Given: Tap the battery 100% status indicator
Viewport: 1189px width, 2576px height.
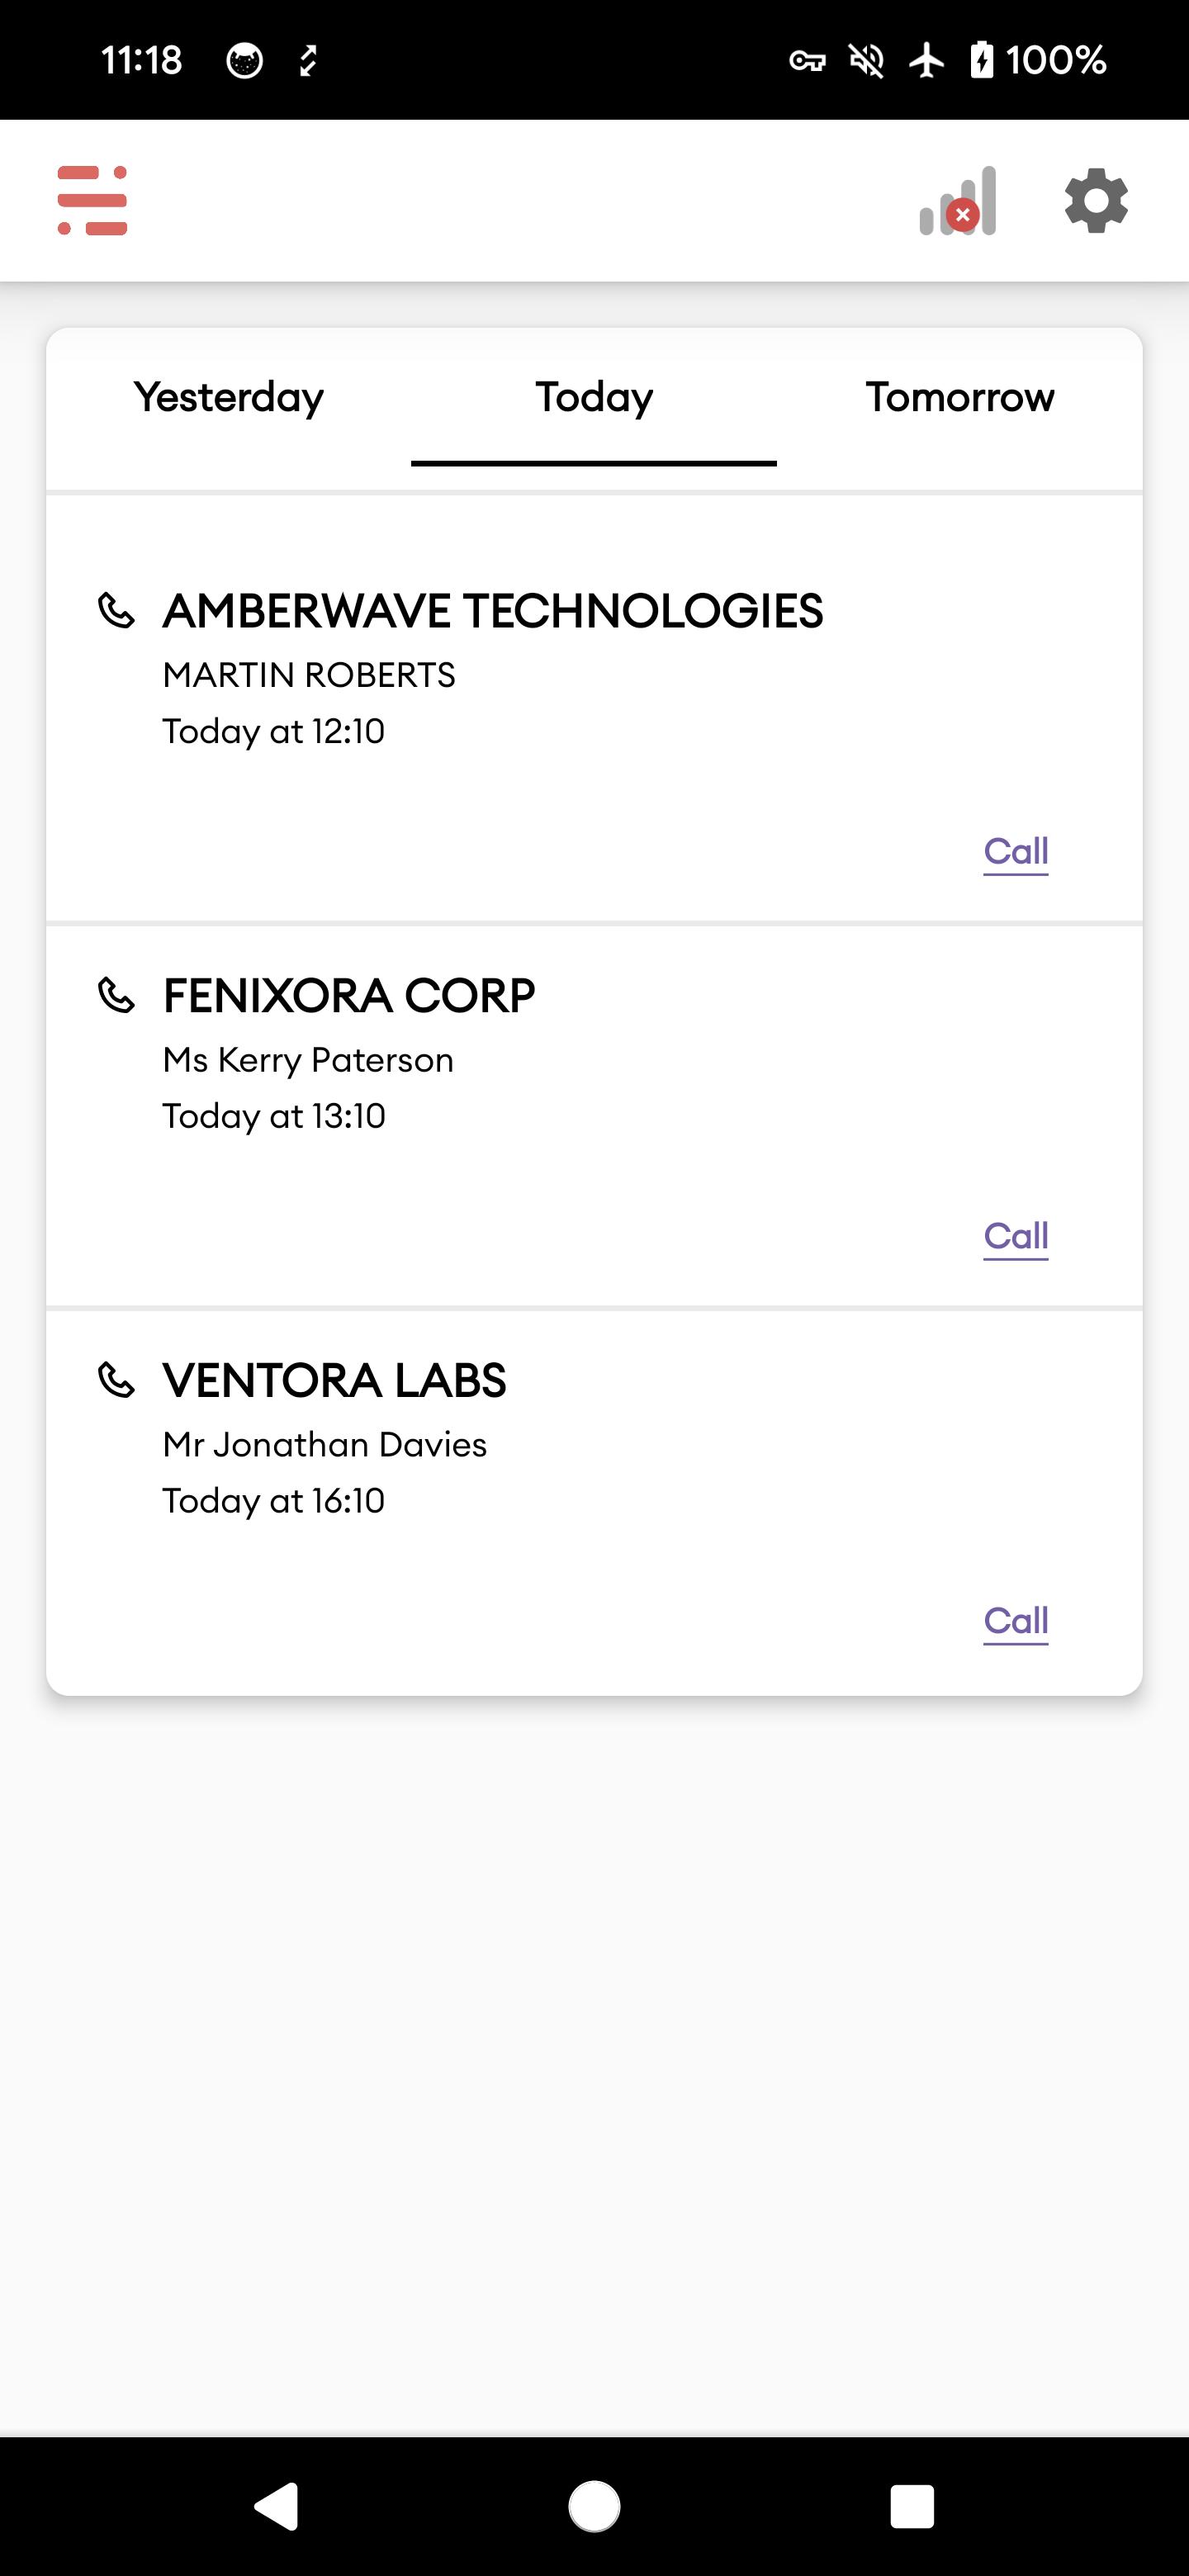Looking at the screenshot, I should tap(1038, 60).
